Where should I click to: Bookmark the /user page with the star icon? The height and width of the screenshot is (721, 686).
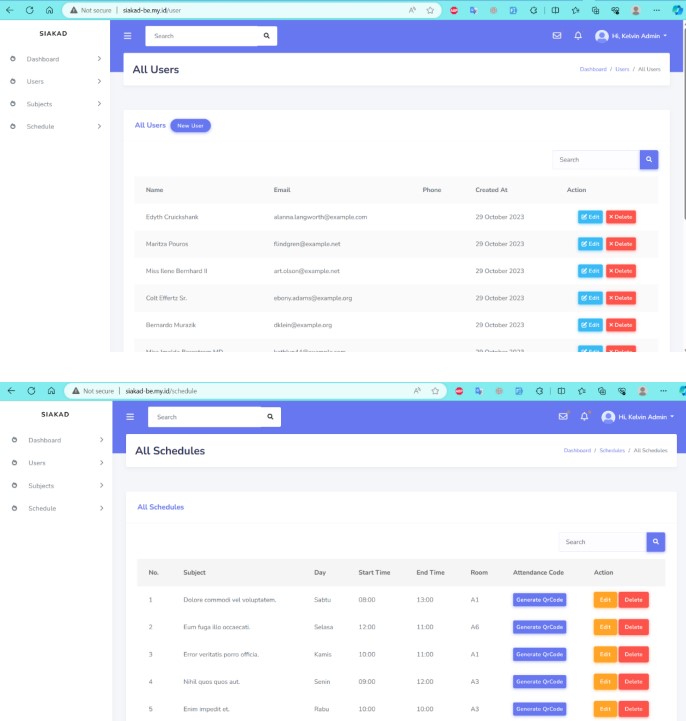tap(430, 10)
